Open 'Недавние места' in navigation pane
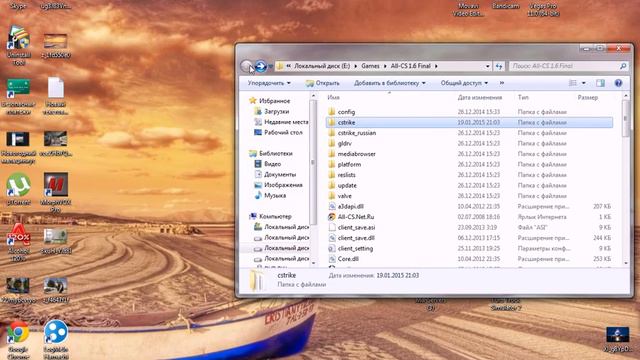640x360 pixels. pos(286,122)
